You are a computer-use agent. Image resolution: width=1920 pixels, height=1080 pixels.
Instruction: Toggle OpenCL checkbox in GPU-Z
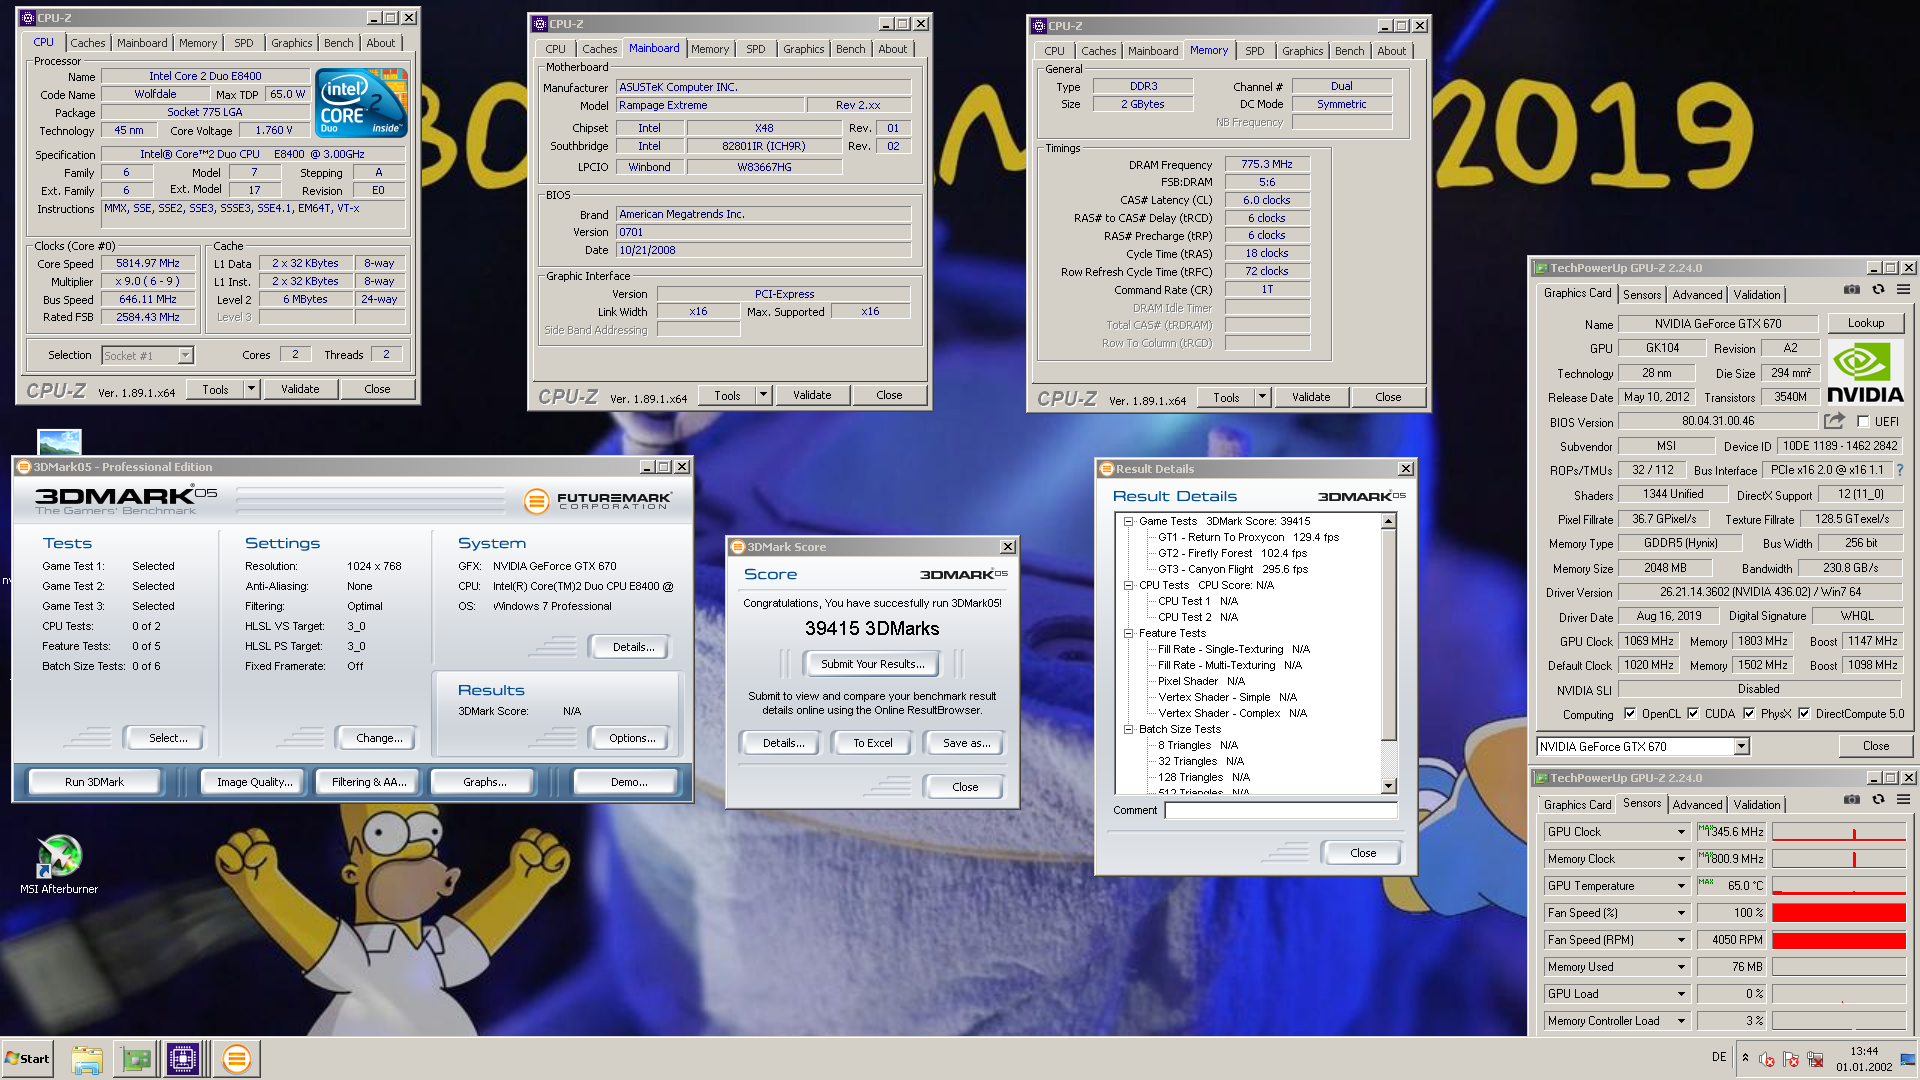1631,714
